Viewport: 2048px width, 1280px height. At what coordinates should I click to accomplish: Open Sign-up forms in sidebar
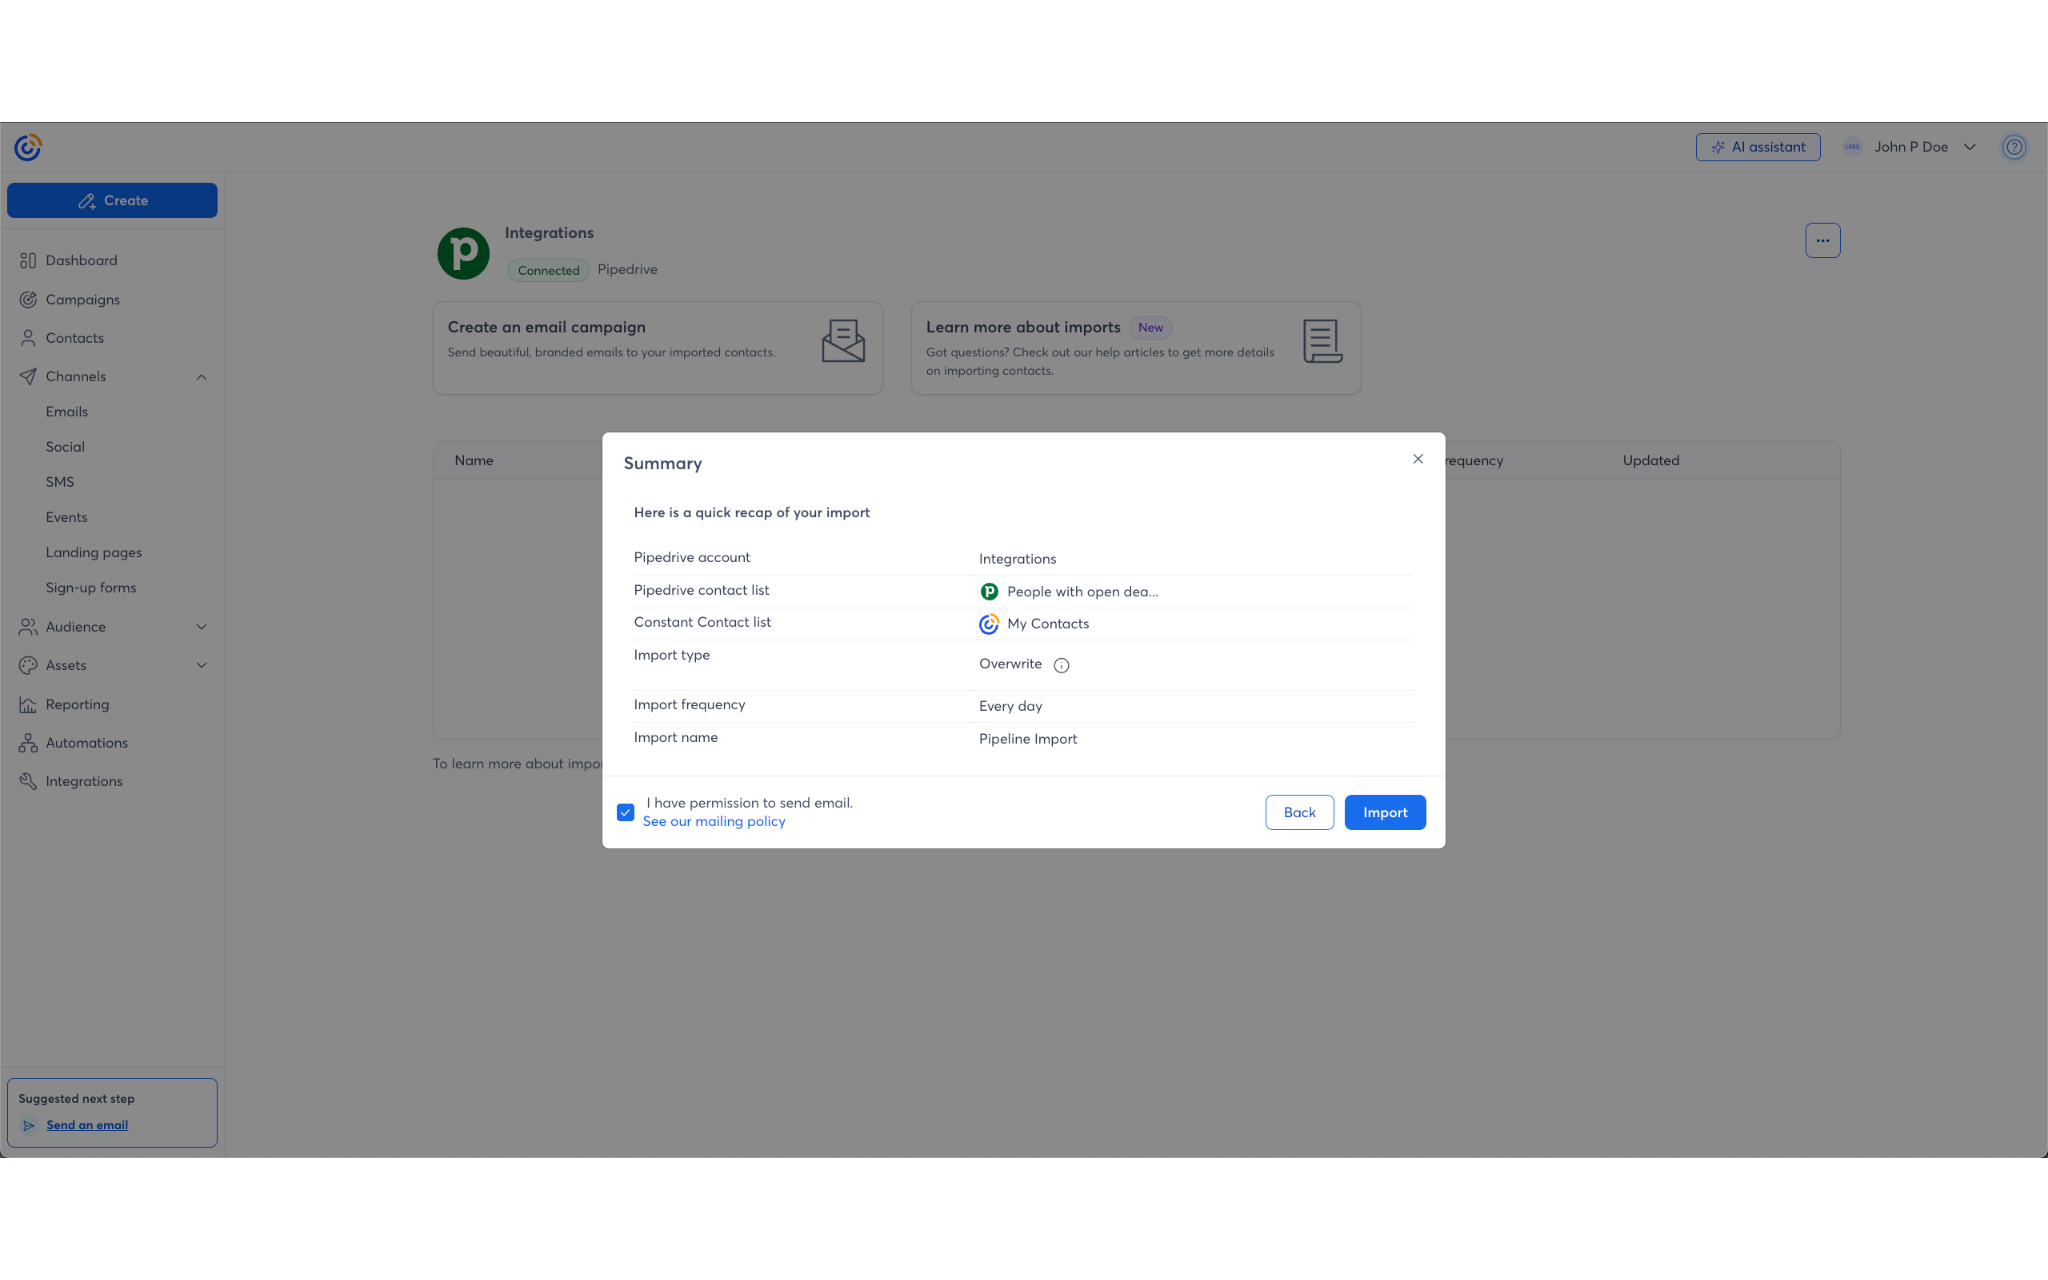tap(90, 588)
